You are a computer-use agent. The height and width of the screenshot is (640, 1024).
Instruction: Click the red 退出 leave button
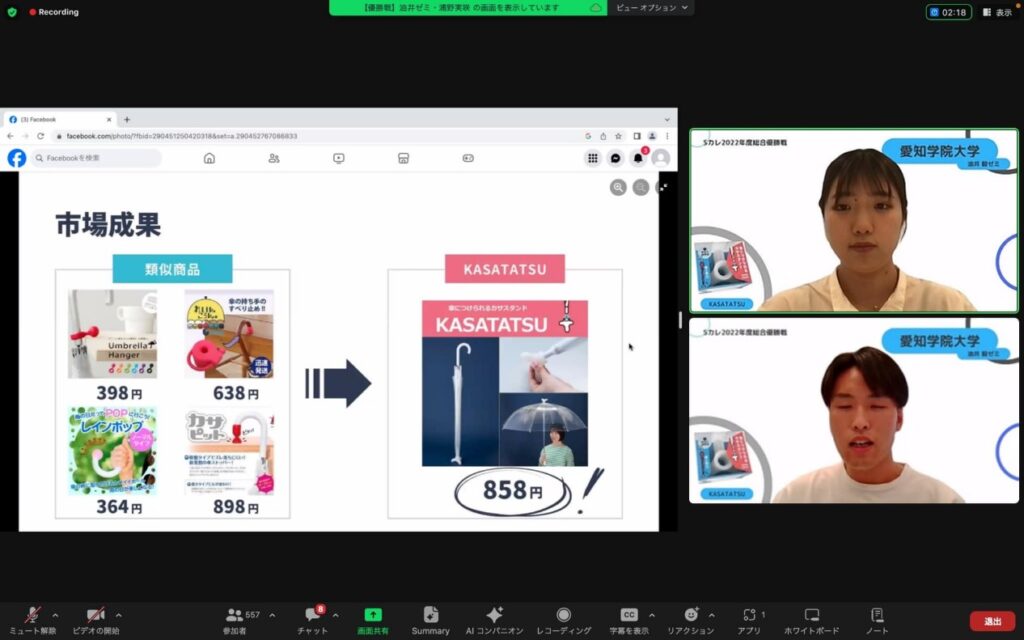[993, 621]
